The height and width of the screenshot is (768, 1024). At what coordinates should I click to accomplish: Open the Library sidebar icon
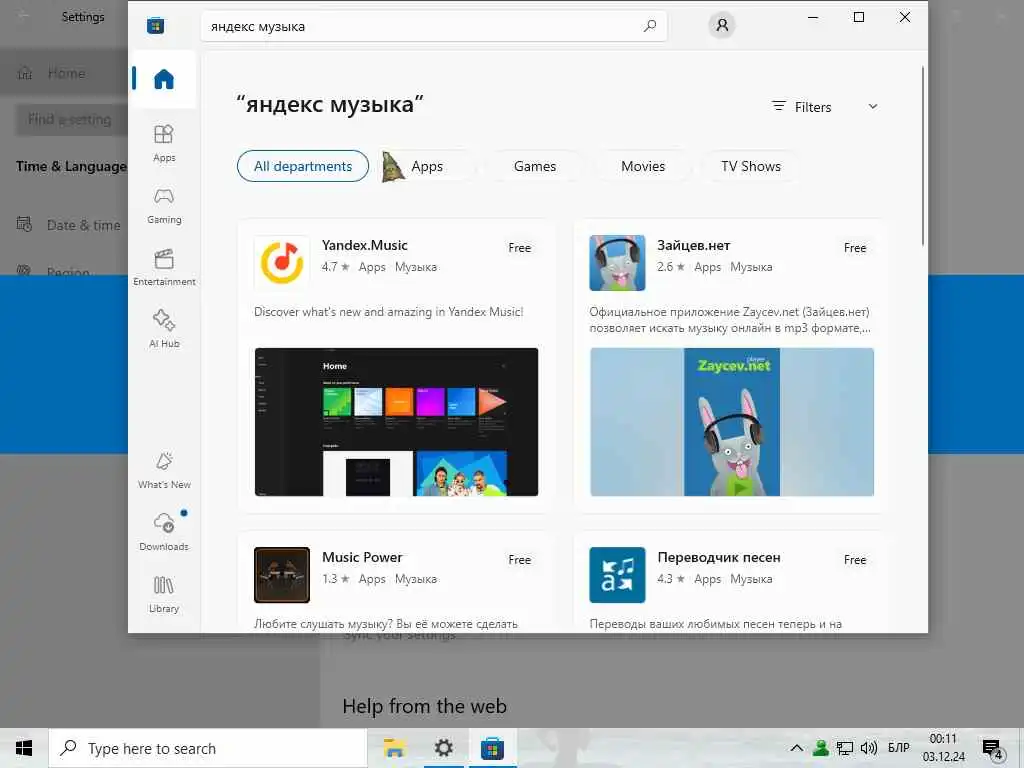click(x=164, y=594)
